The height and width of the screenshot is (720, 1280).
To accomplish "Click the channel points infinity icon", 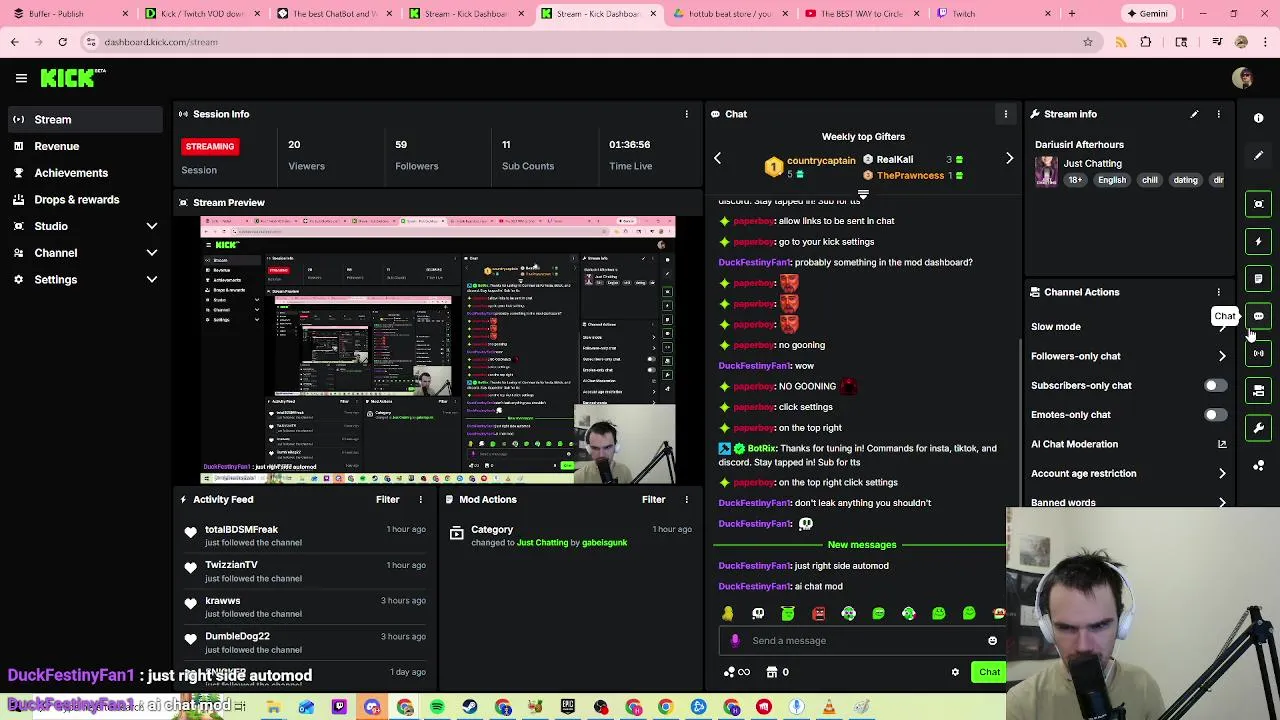I will click(x=735, y=672).
